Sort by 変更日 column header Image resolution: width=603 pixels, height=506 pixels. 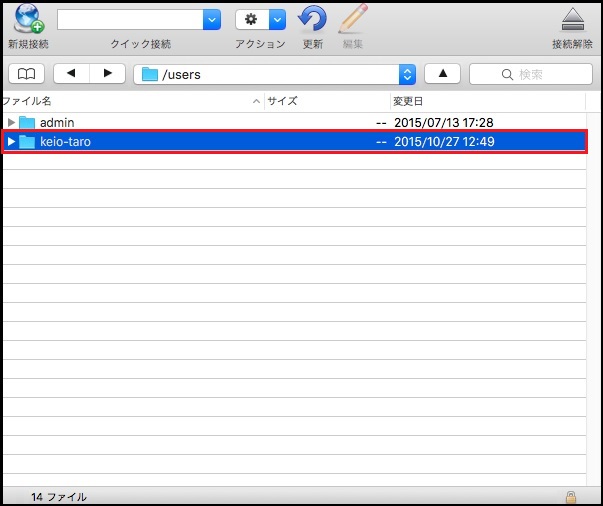(490, 101)
